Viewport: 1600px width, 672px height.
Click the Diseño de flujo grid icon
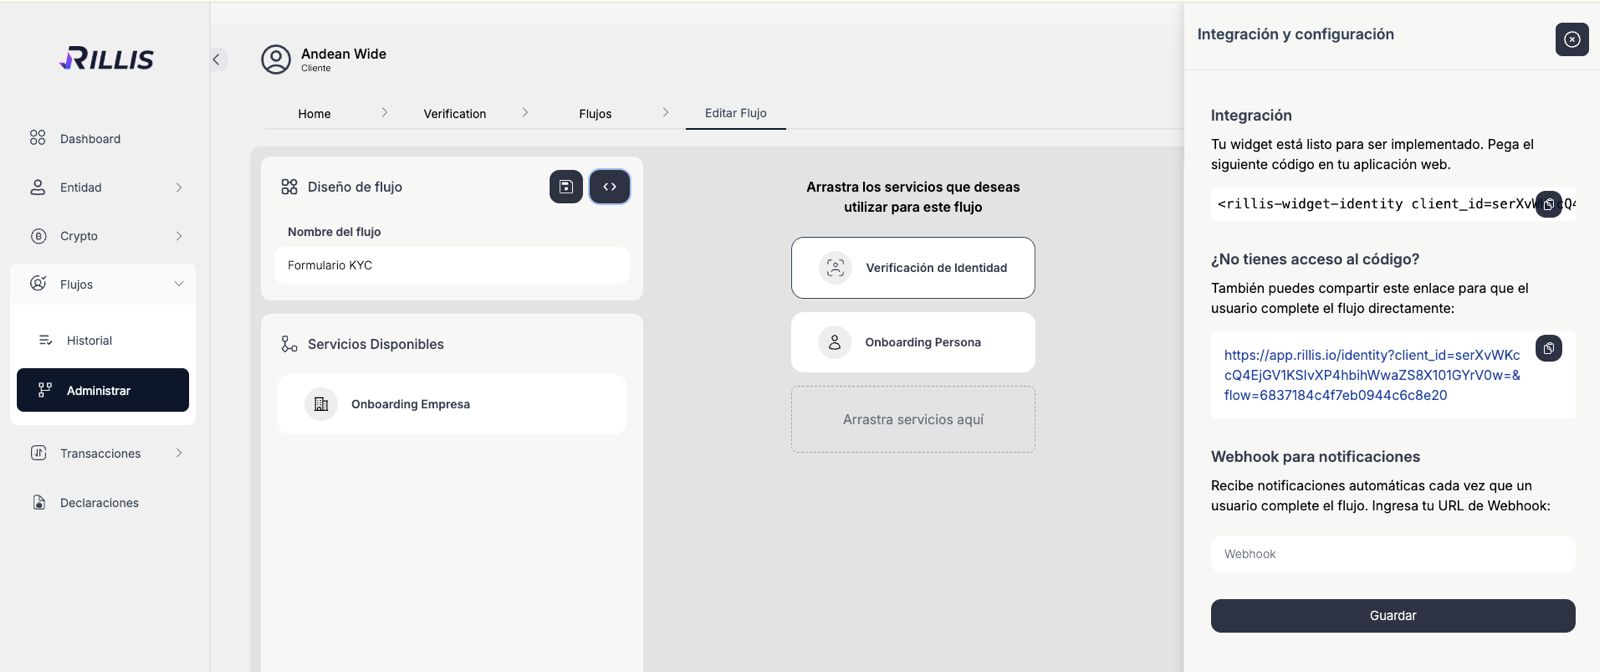(x=289, y=187)
